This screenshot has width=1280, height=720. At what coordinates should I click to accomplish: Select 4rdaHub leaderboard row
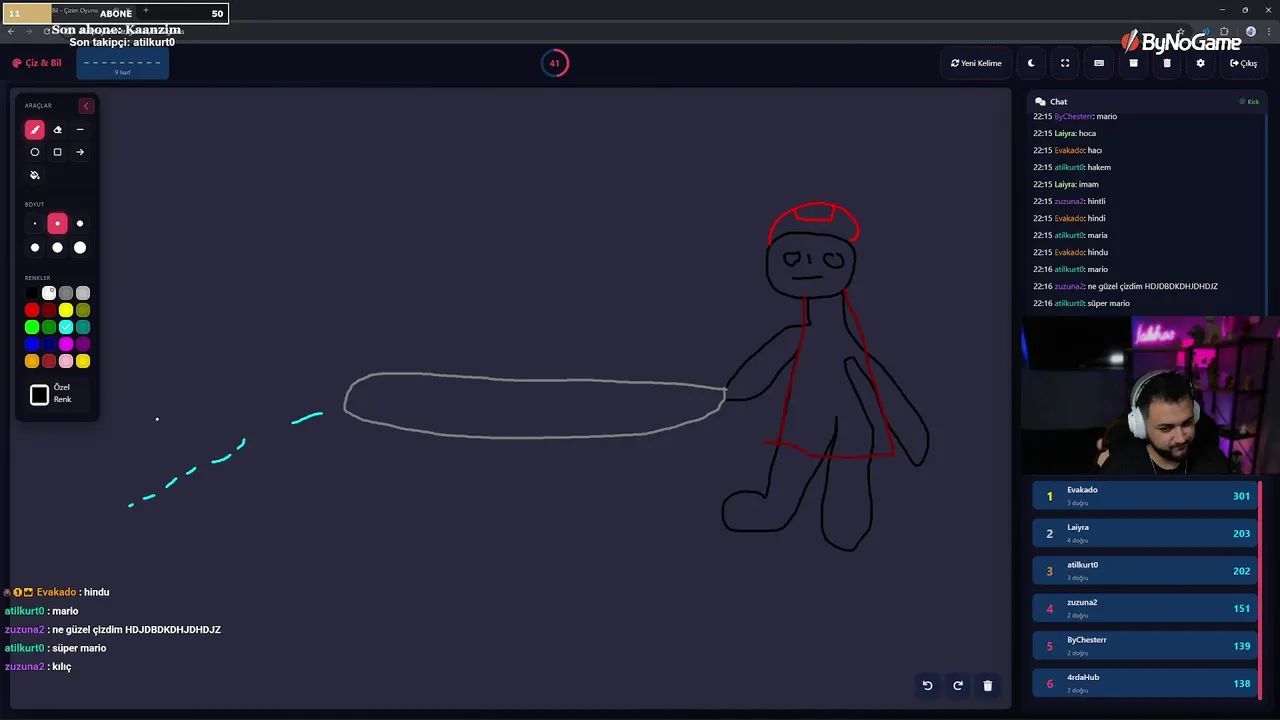1144,683
